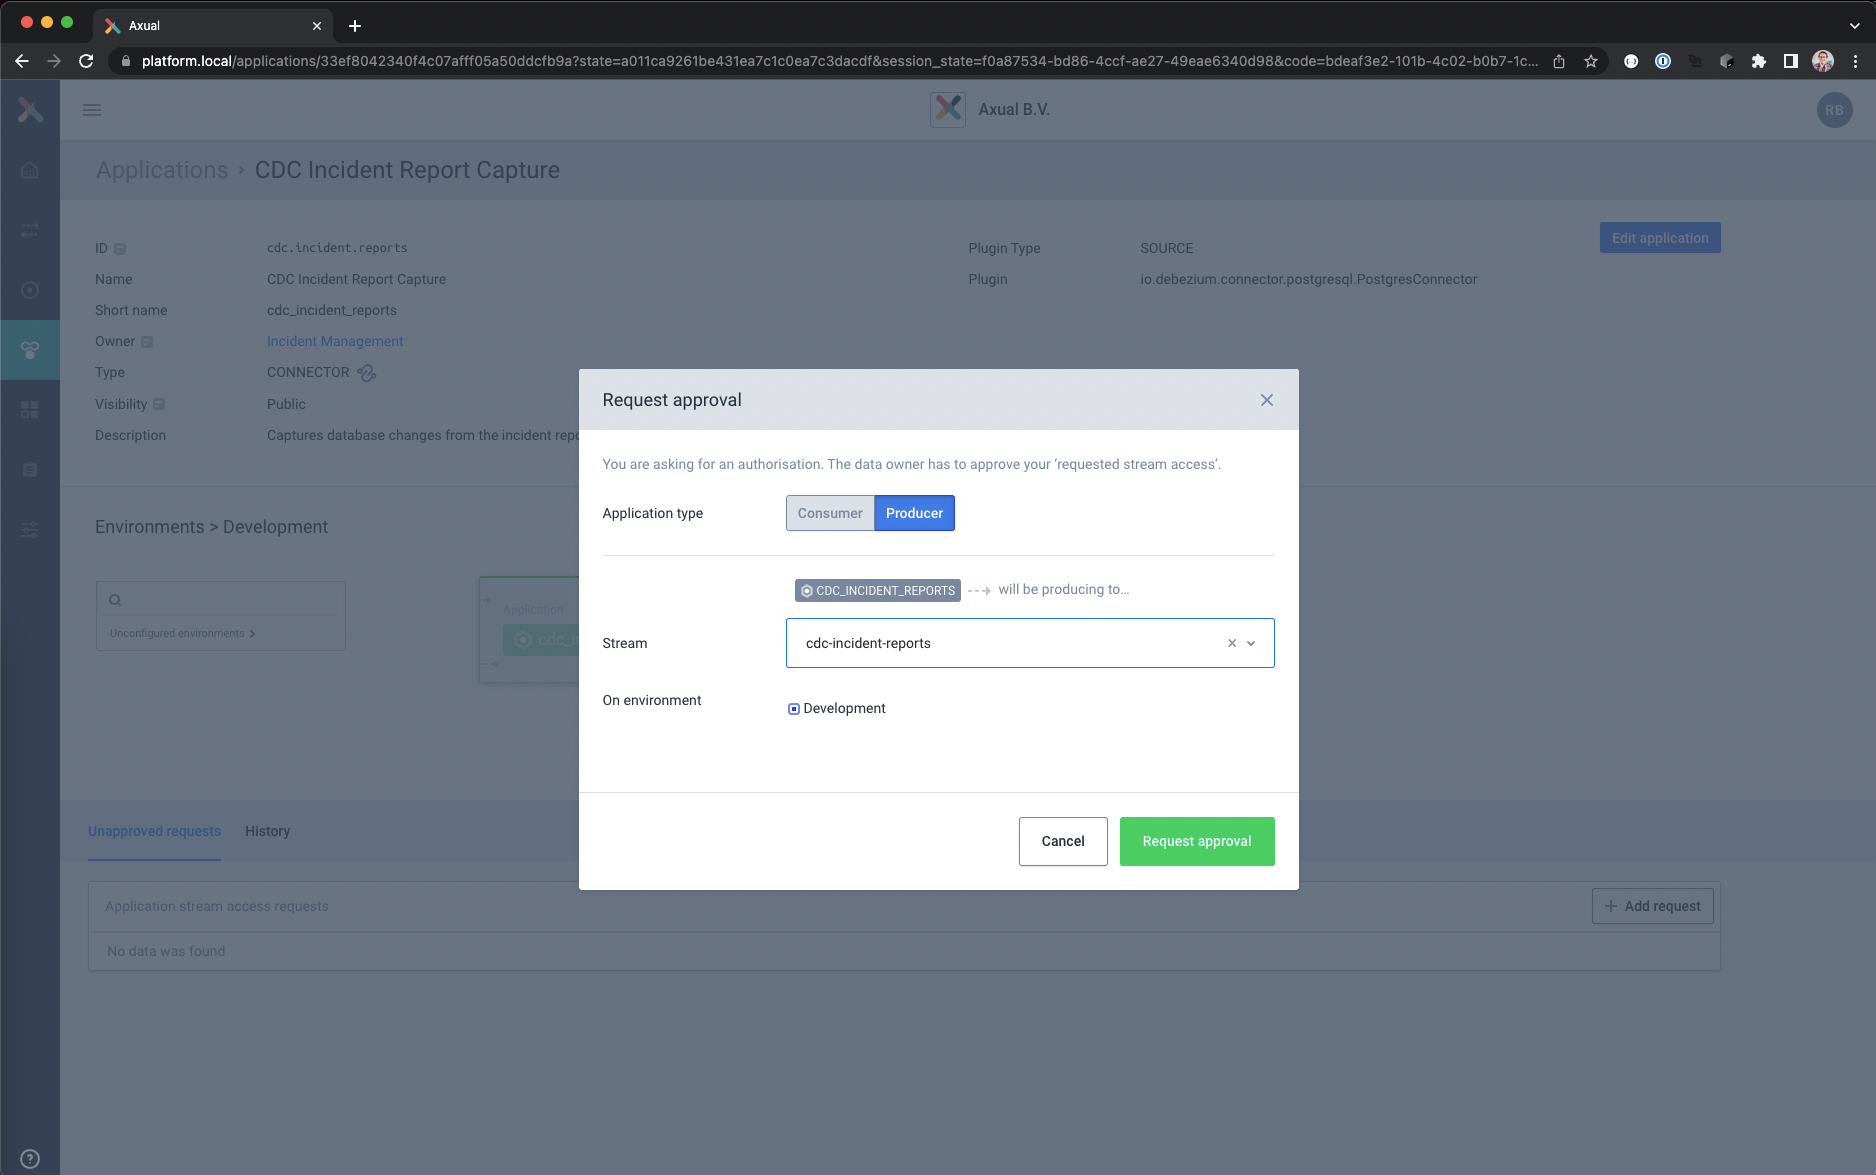1876x1175 pixels.
Task: Click the environment search field
Action: tap(221, 600)
